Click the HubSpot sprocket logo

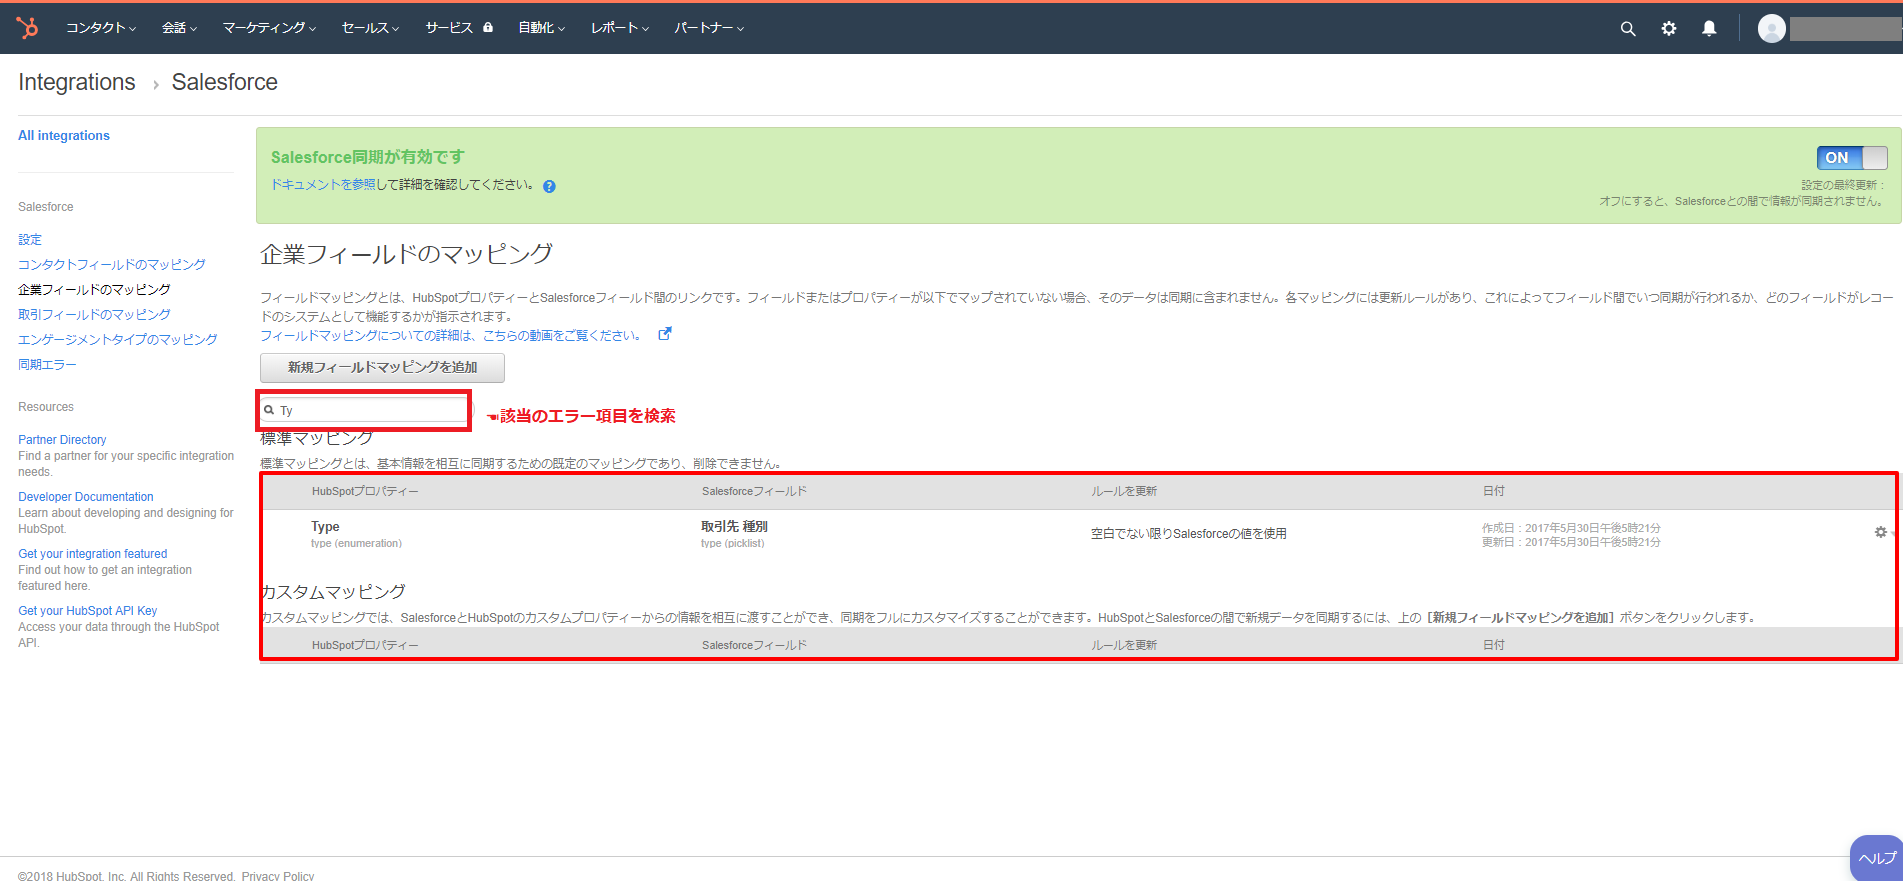[28, 28]
